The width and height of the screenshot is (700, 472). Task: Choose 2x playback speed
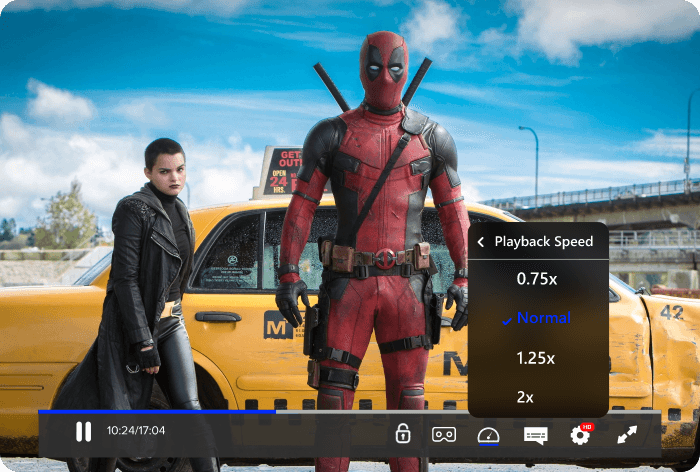click(525, 397)
